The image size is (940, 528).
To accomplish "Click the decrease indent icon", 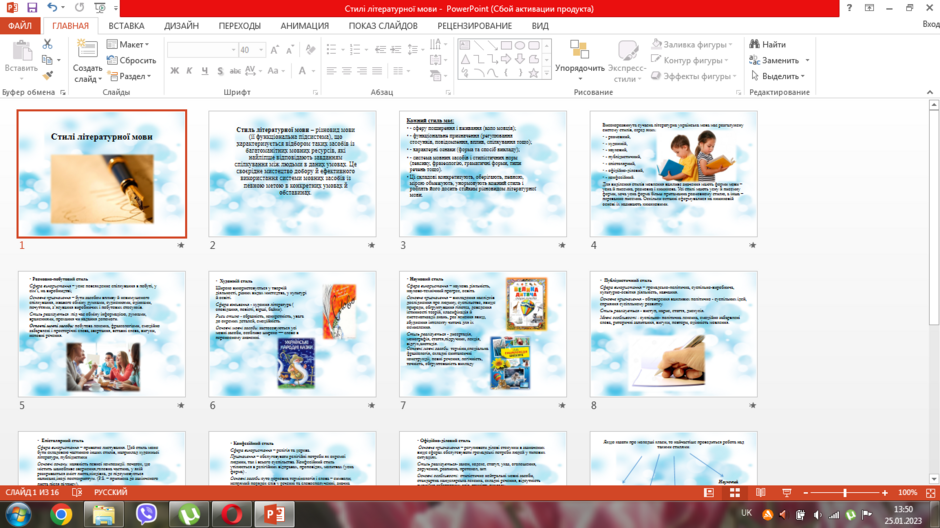I will click(380, 50).
